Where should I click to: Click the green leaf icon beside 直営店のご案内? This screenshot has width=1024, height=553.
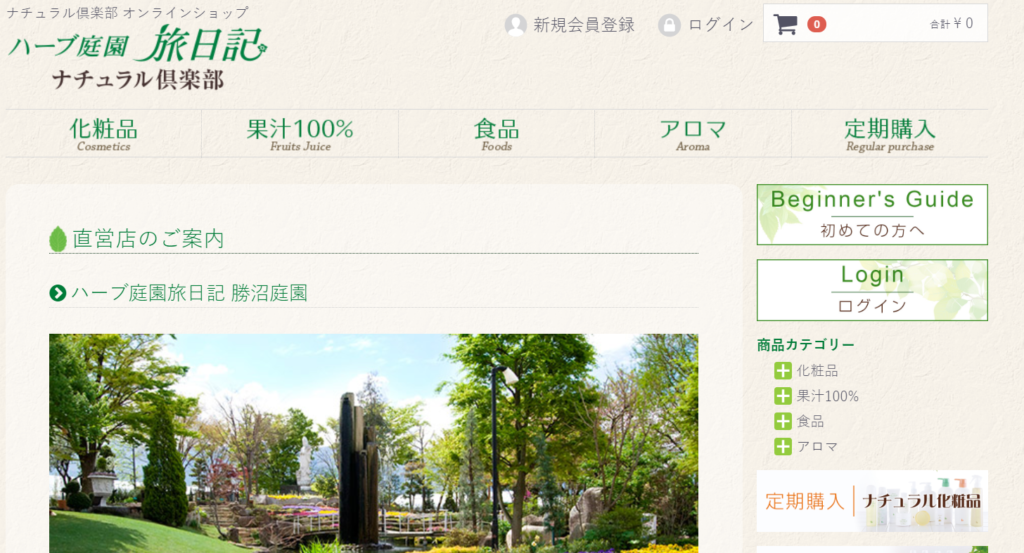58,239
